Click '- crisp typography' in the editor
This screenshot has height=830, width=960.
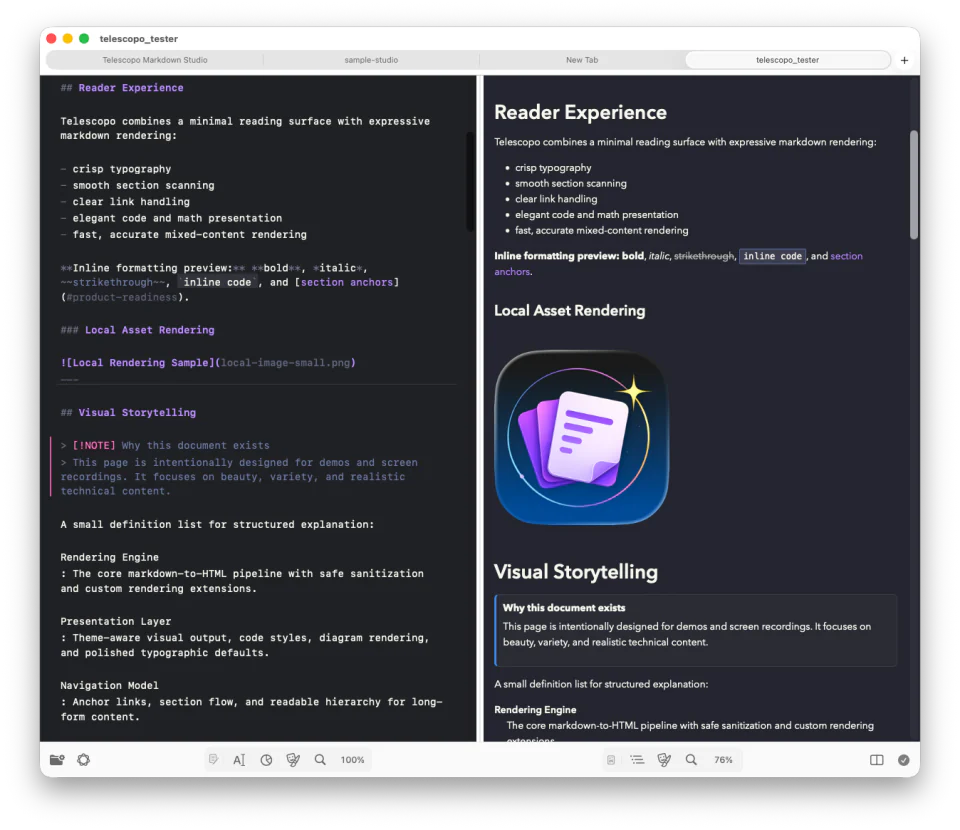(116, 169)
